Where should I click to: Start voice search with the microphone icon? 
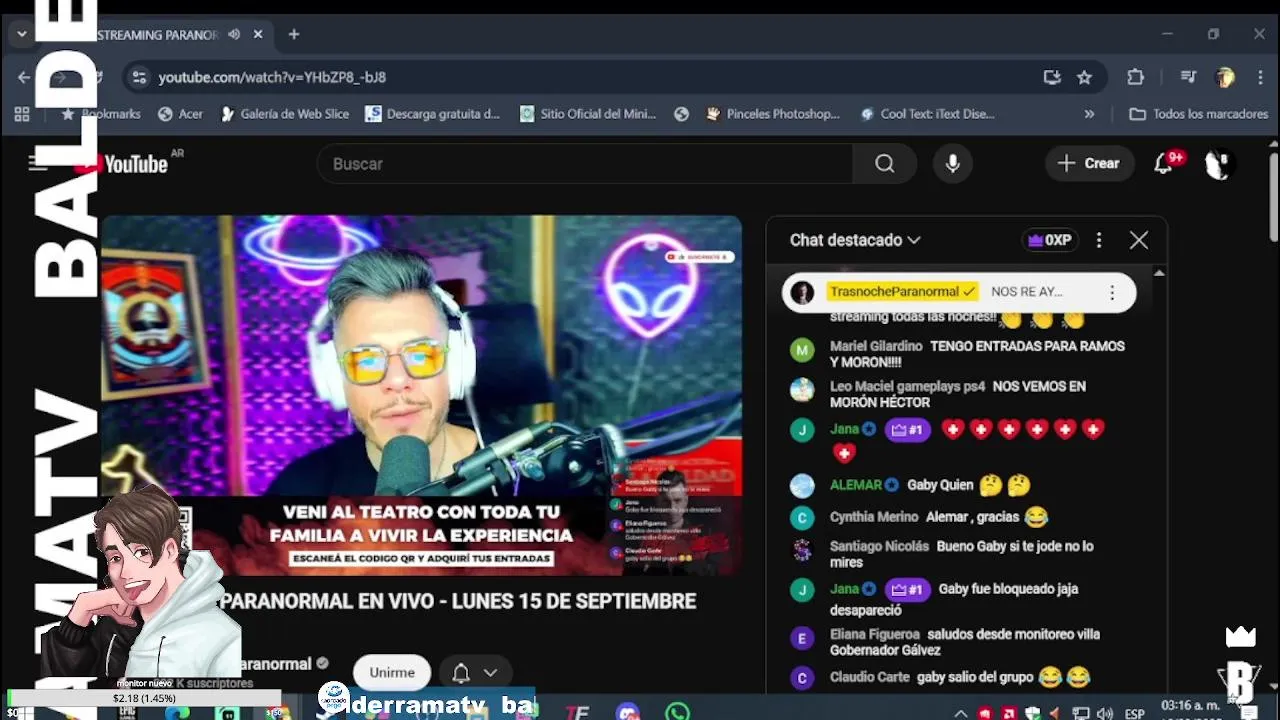[x=953, y=164]
